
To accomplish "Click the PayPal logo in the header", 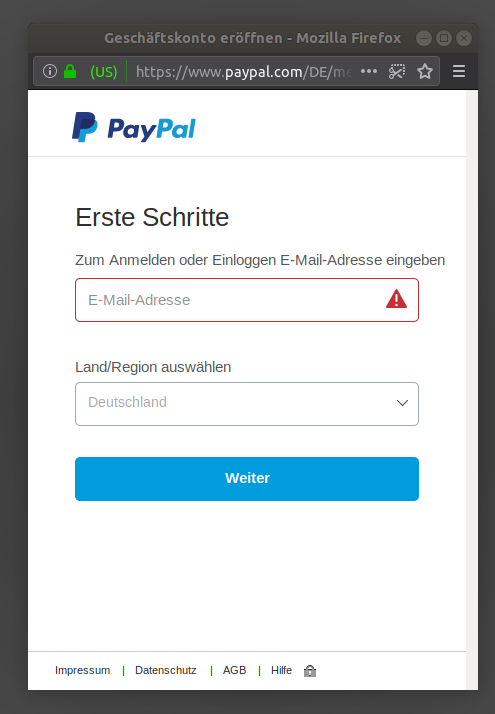I will point(134,127).
